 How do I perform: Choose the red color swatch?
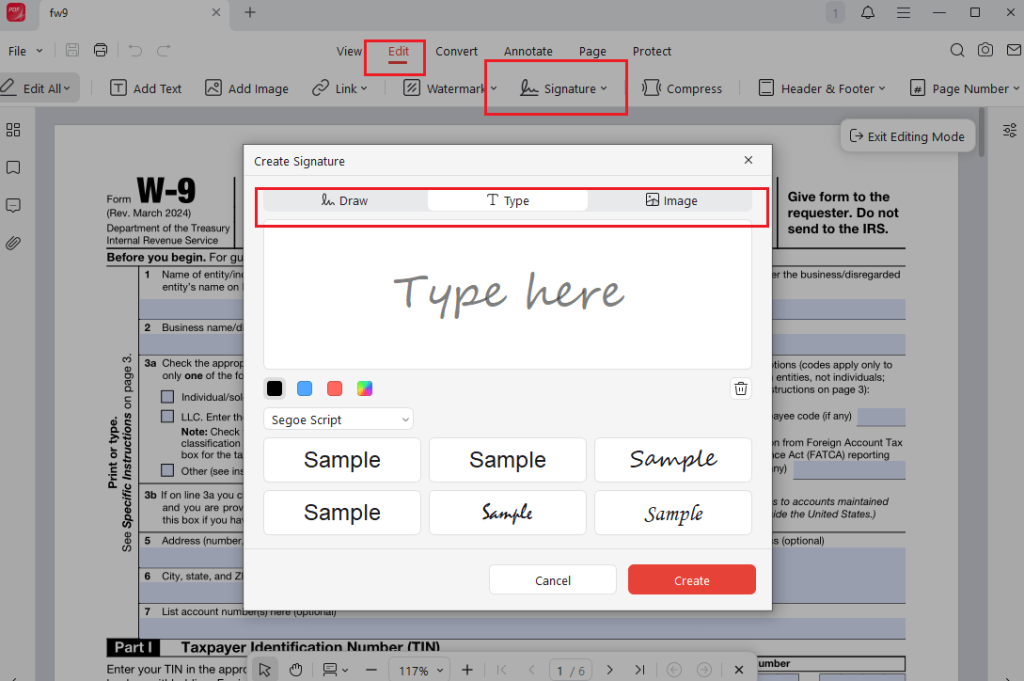(334, 388)
